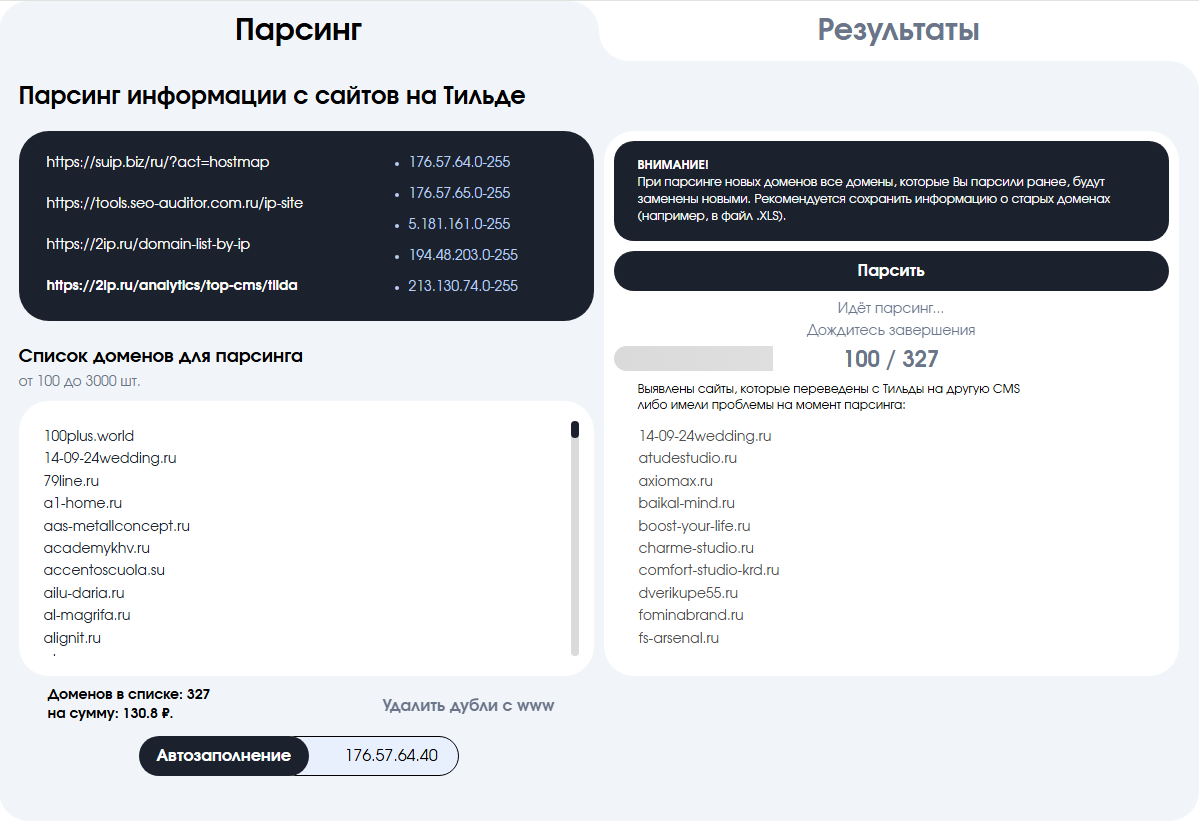Image resolution: width=1199 pixels, height=822 pixels.
Task: Open the tools.seo-auditor.com.ru ip-site link
Action: click(174, 203)
